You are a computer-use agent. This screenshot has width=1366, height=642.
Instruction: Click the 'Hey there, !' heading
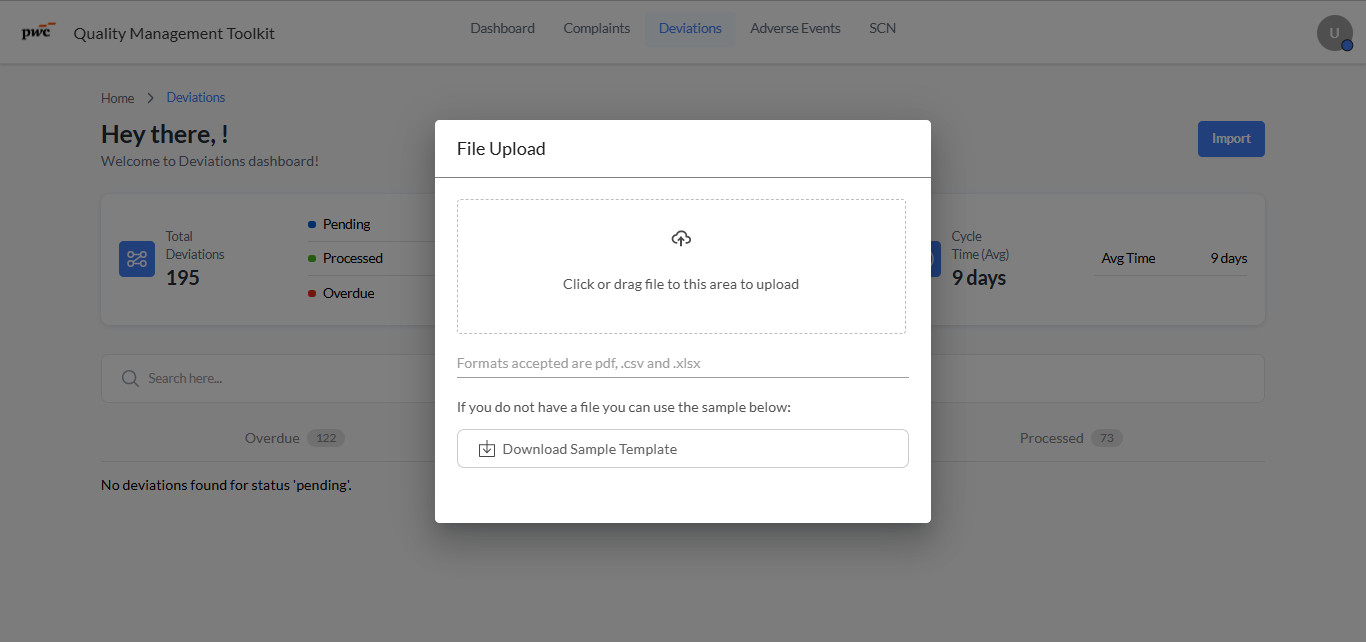point(165,134)
